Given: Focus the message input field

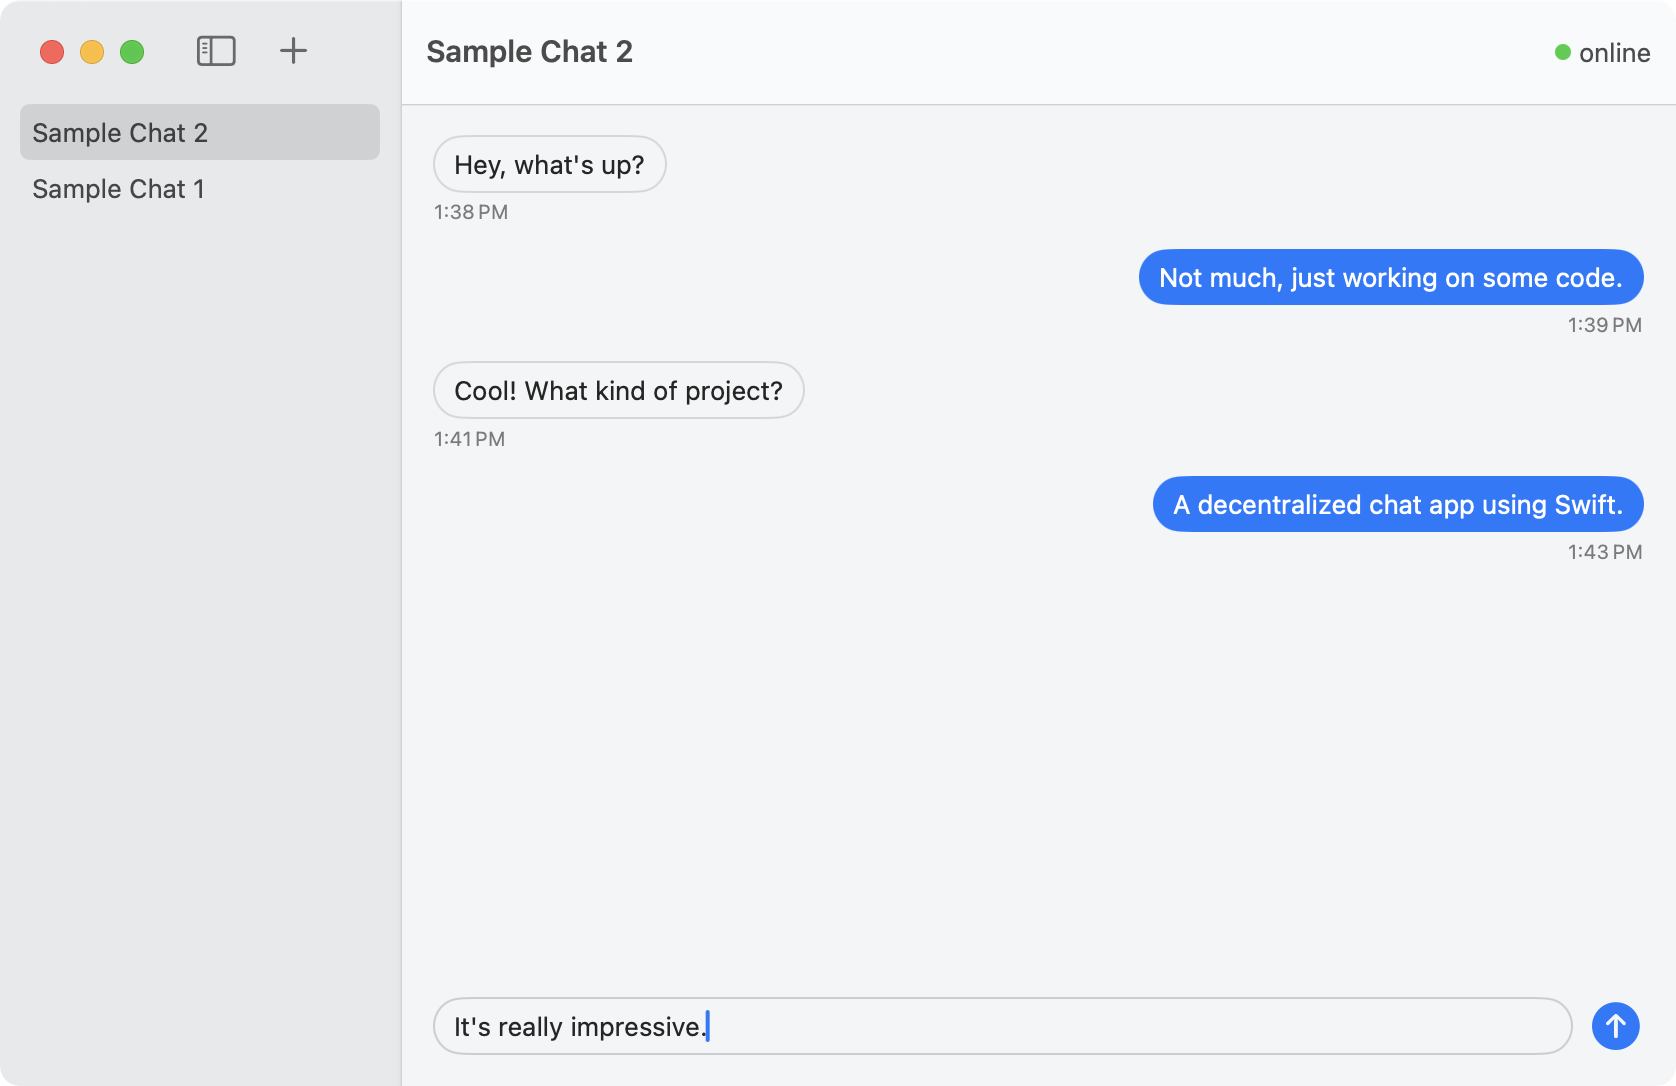Looking at the screenshot, I should [1000, 1026].
